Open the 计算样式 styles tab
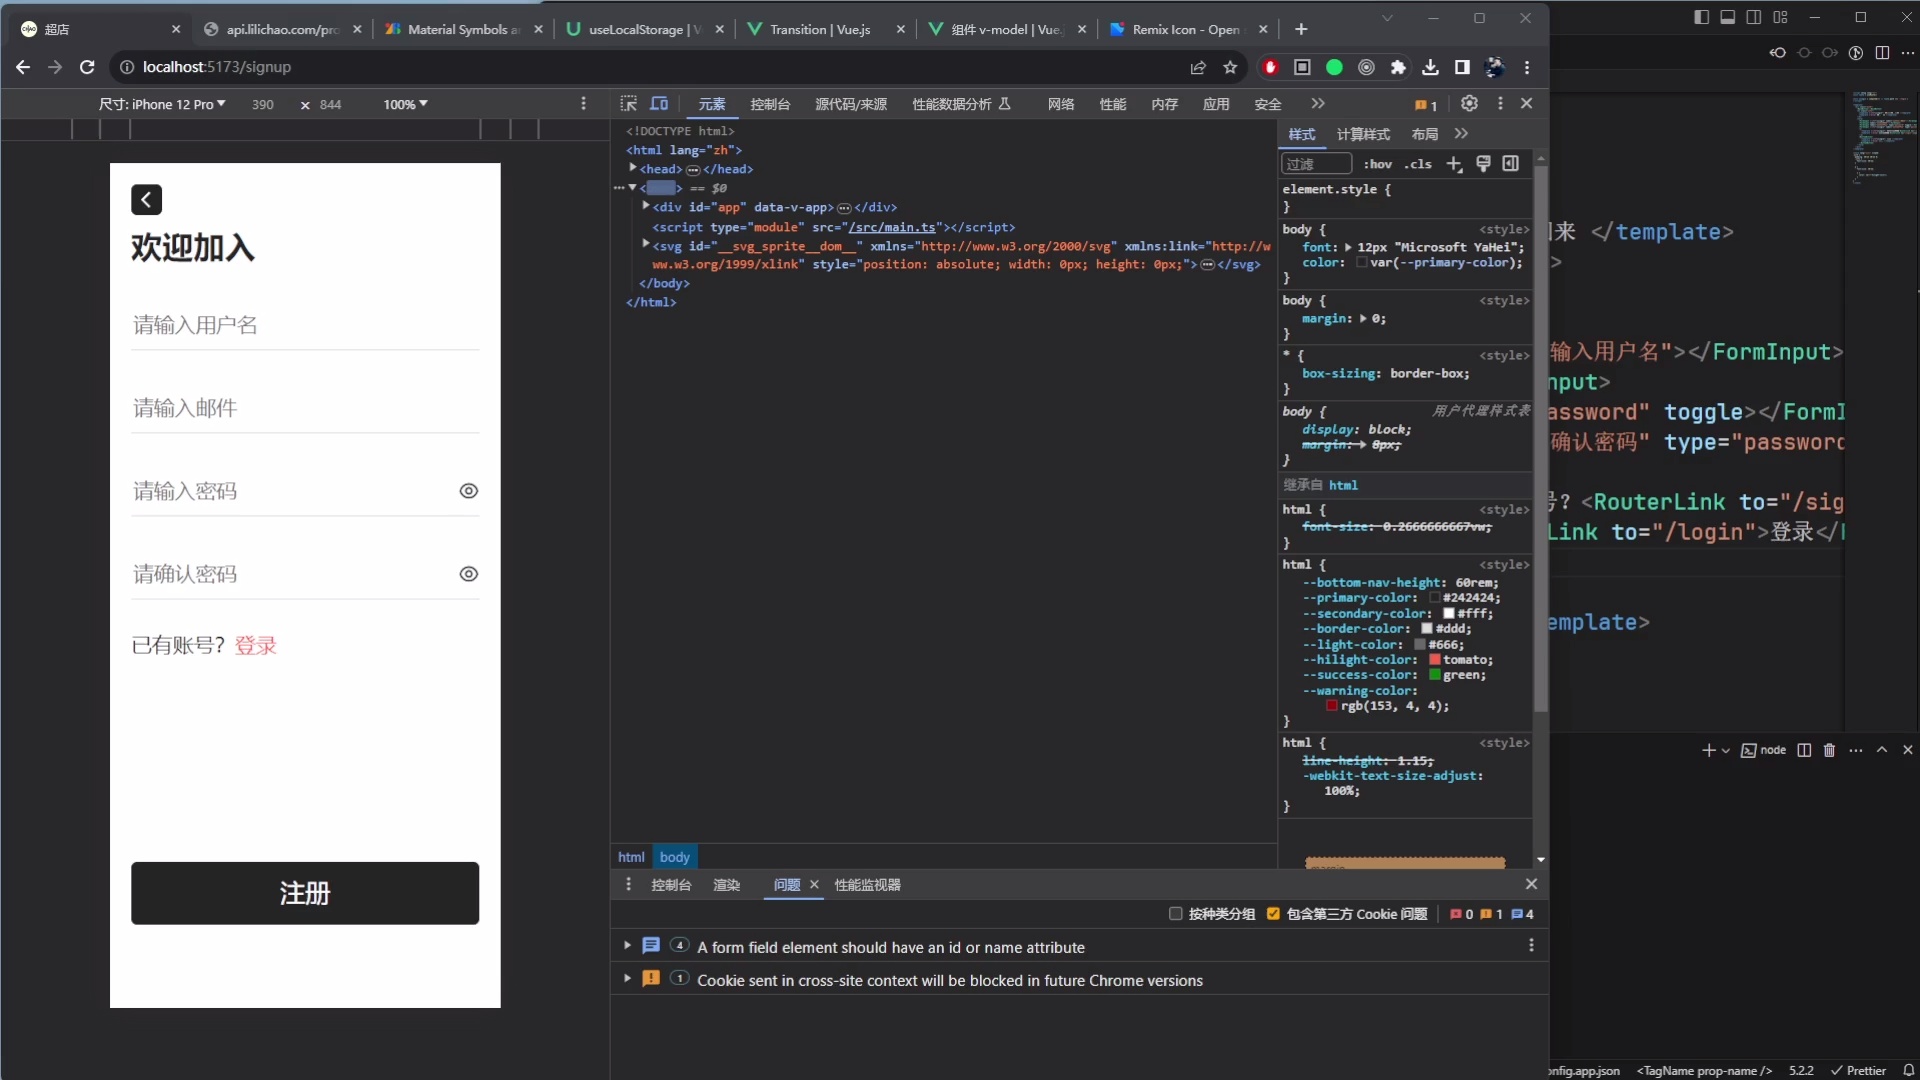This screenshot has height=1080, width=1920. click(1362, 134)
